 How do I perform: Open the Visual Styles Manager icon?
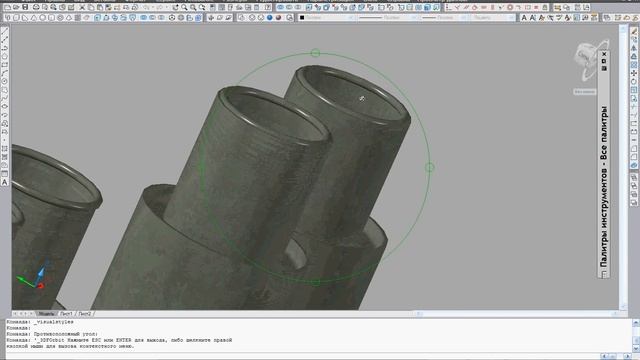coord(289,18)
